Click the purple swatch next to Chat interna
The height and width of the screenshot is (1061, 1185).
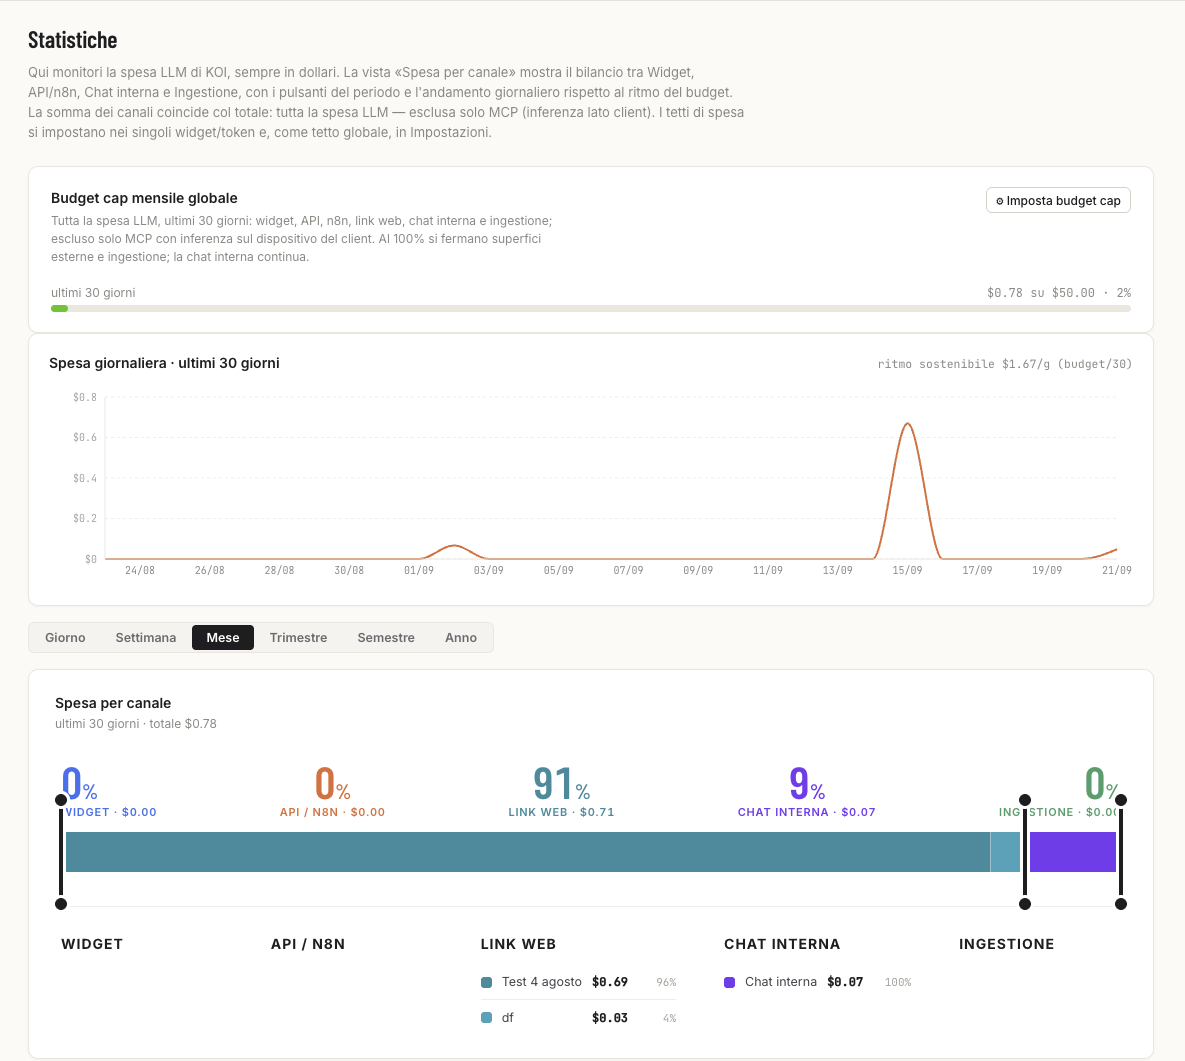pyautogui.click(x=729, y=982)
